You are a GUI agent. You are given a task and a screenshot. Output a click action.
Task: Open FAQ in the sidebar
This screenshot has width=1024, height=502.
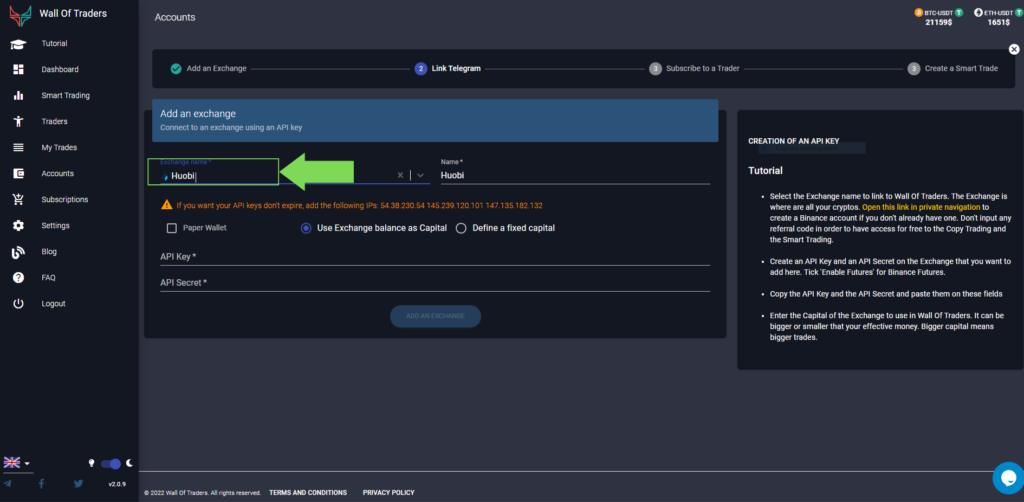(48, 277)
